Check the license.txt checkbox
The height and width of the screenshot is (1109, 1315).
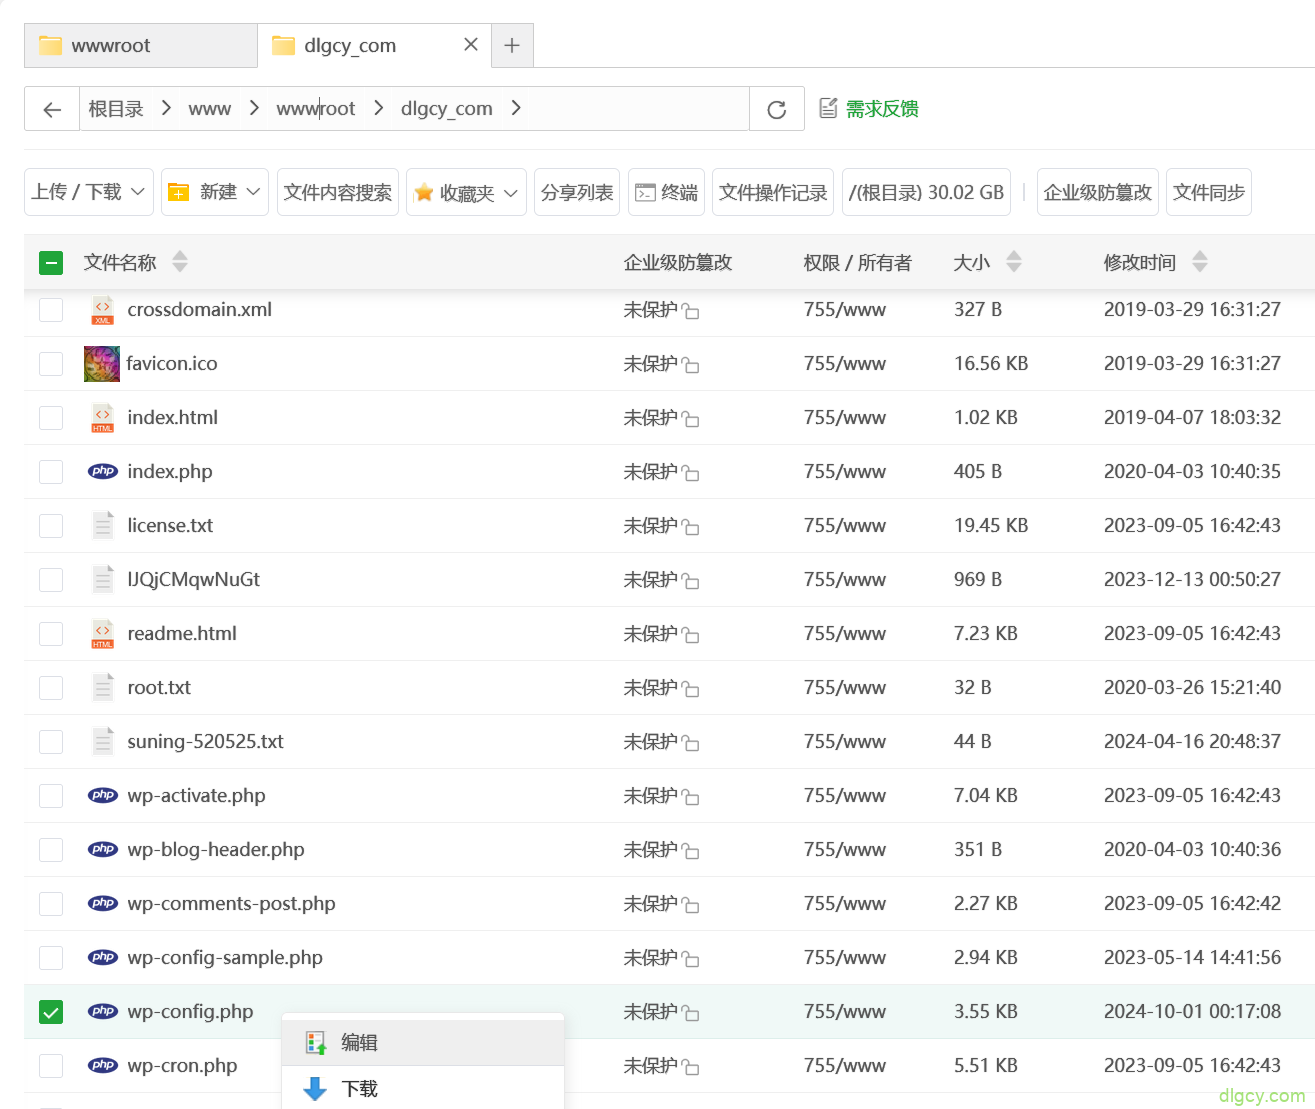pos(51,526)
